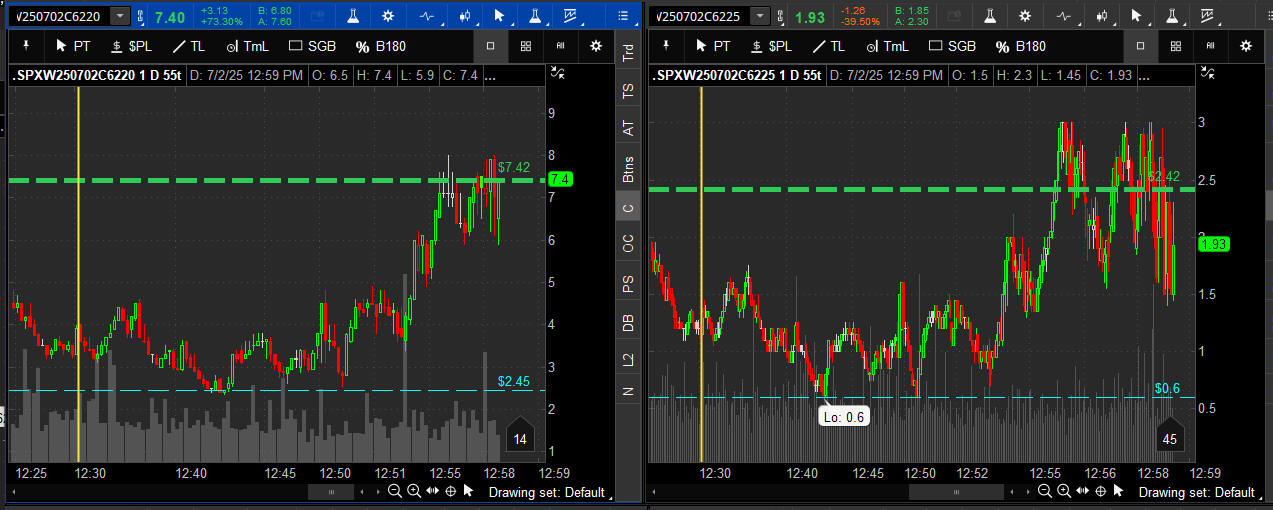Click the crosshair icon below the left chart
Image resolution: width=1273 pixels, height=510 pixels.
click(450, 491)
